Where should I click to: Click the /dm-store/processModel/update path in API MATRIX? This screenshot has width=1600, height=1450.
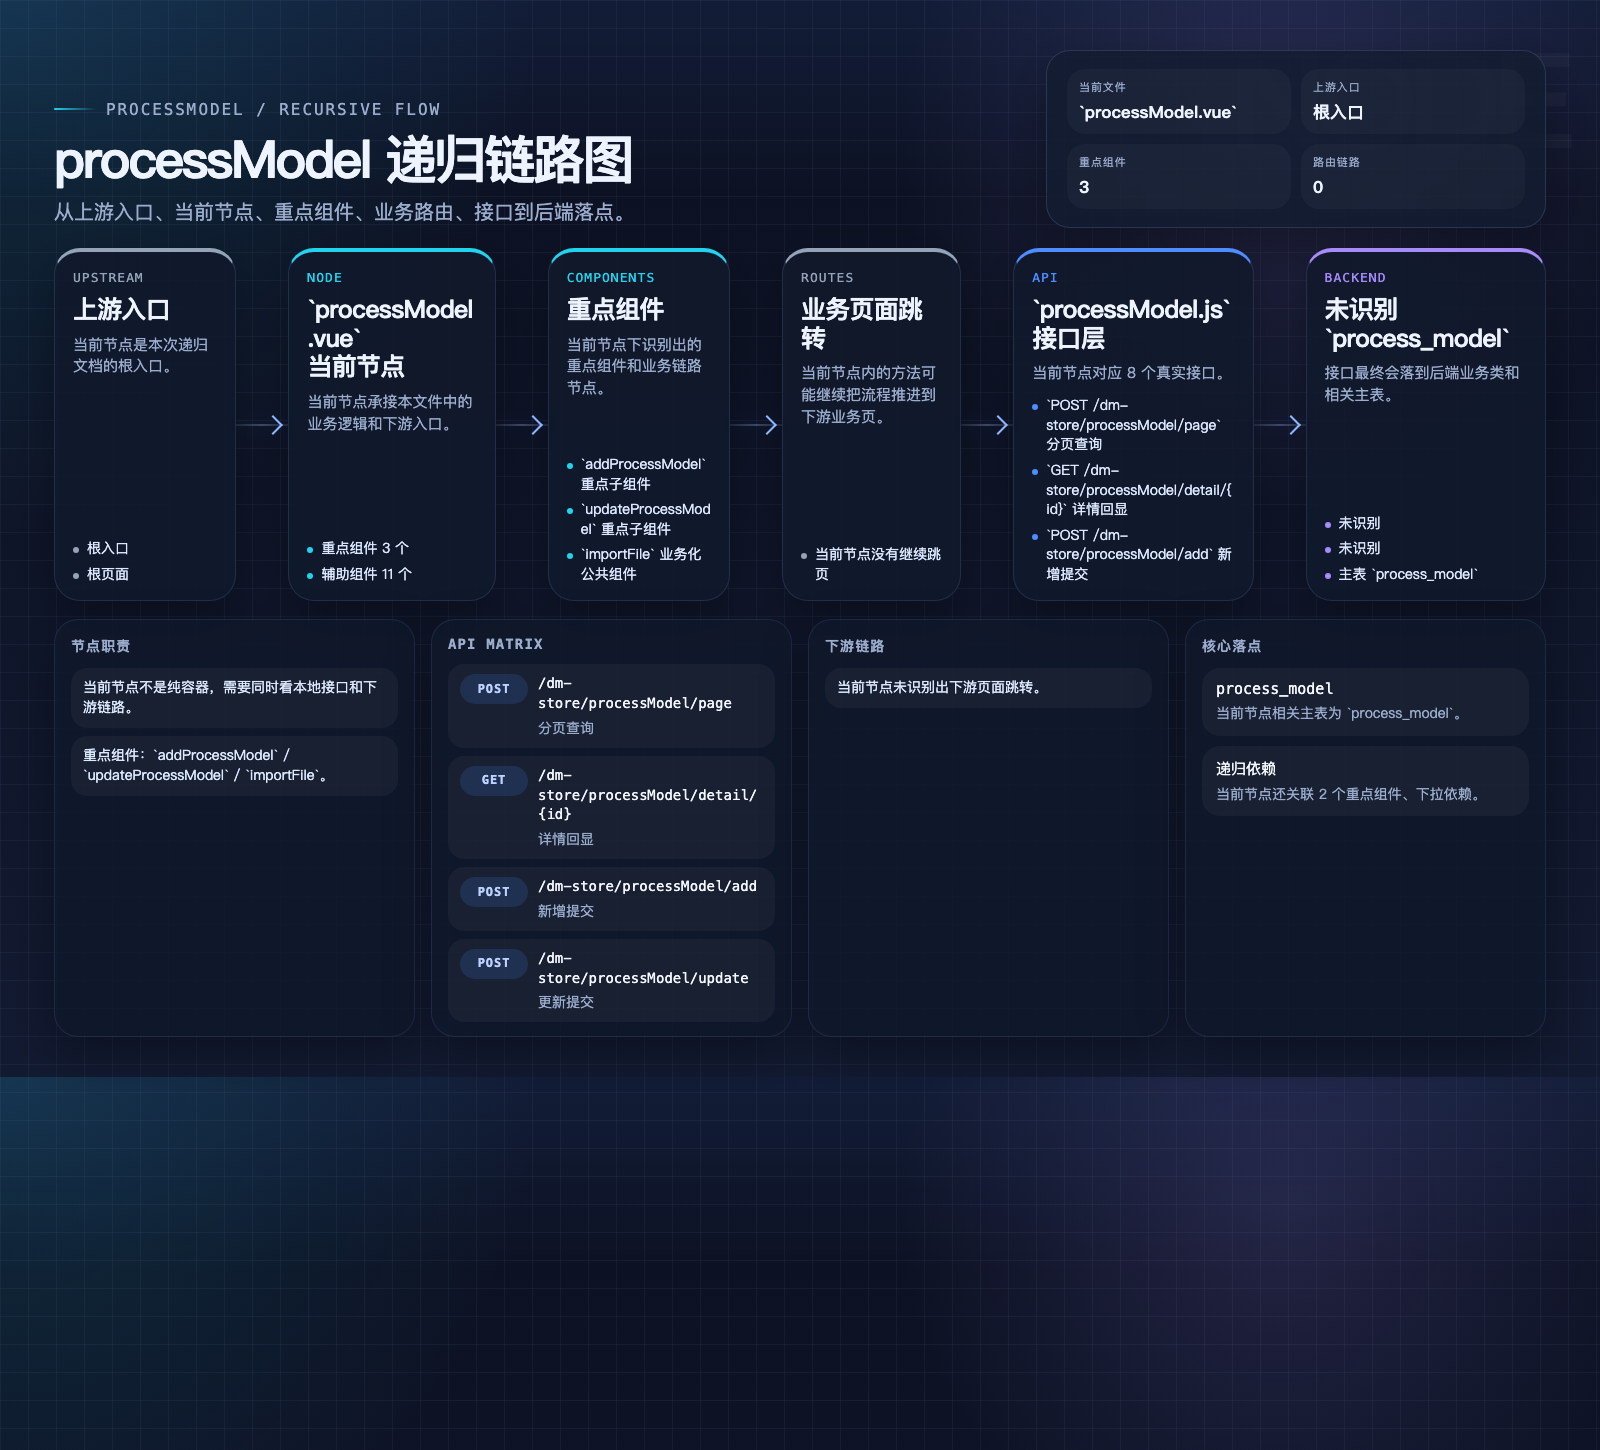643,968
